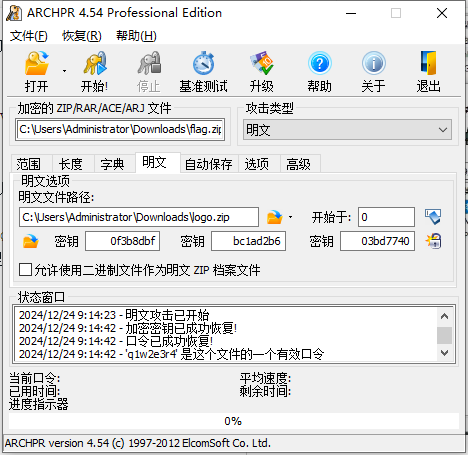Open the 恢复(R) menu
The width and height of the screenshot is (468, 455).
point(82,36)
